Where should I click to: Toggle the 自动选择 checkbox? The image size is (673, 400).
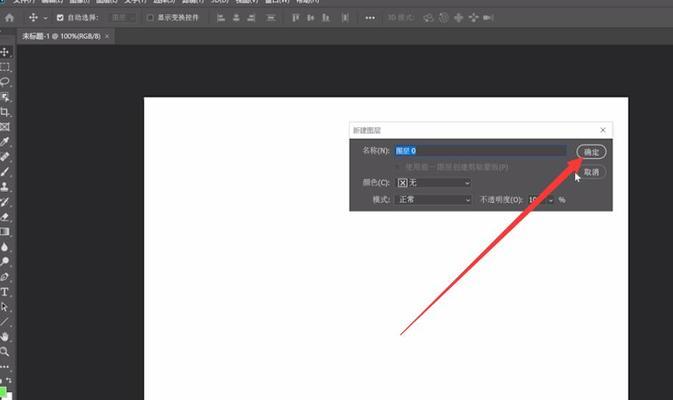60,18
